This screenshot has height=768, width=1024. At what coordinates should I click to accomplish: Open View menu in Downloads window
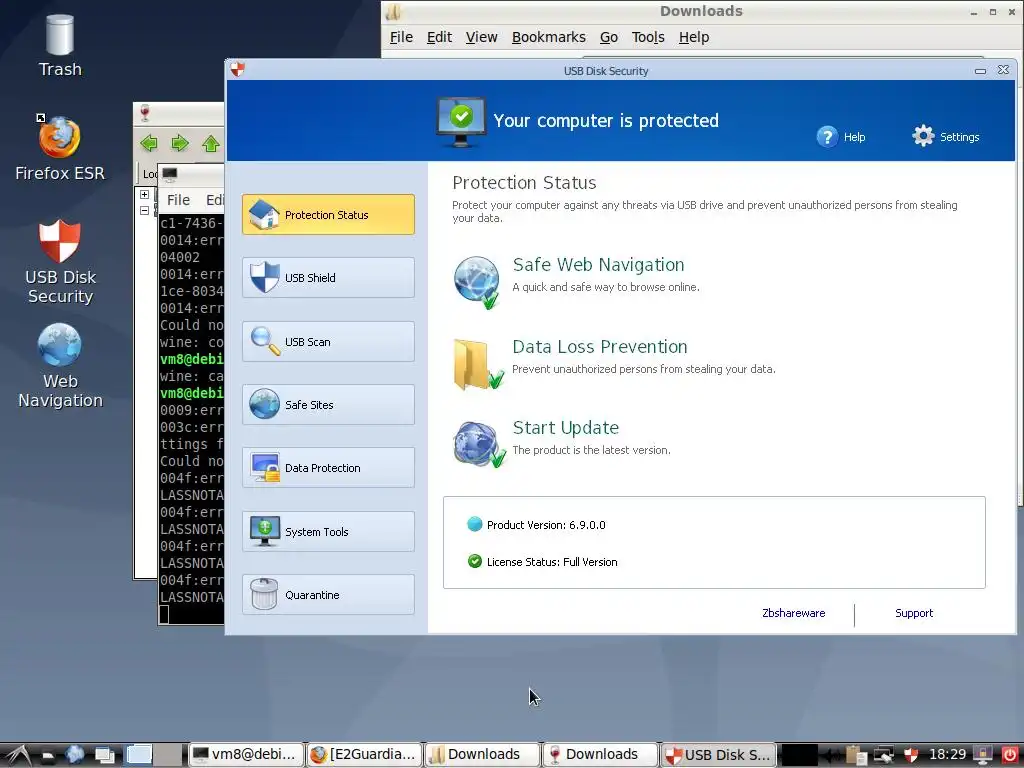coord(481,37)
